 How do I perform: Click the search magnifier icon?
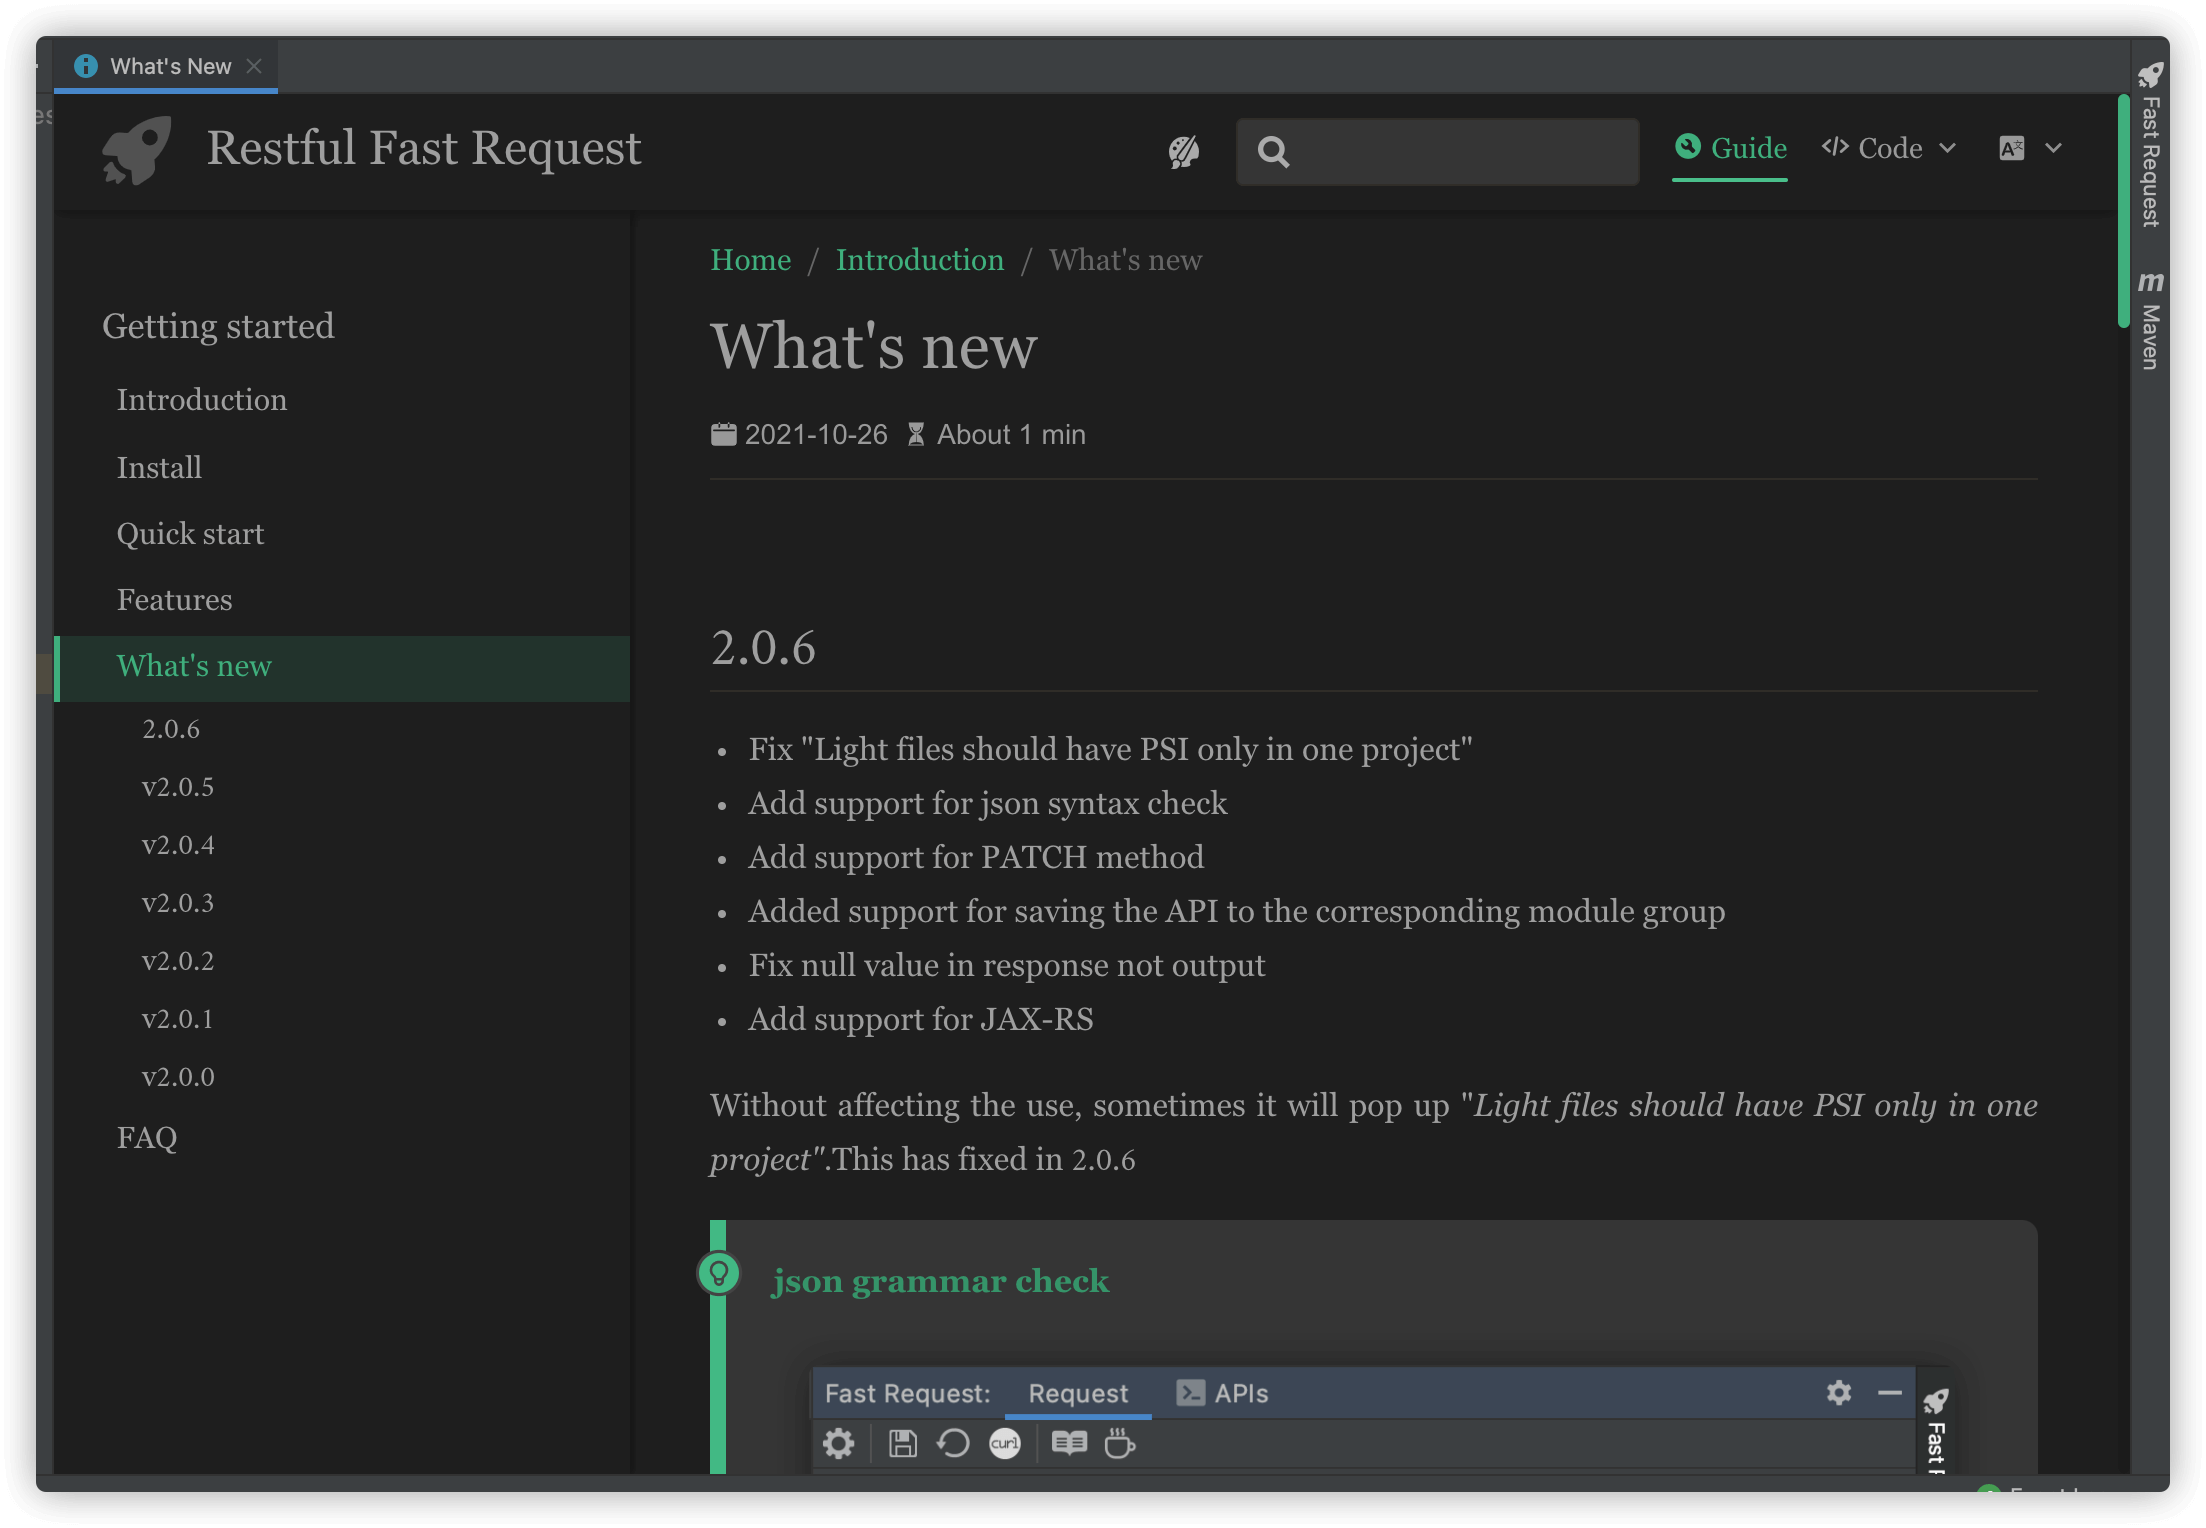[1273, 152]
